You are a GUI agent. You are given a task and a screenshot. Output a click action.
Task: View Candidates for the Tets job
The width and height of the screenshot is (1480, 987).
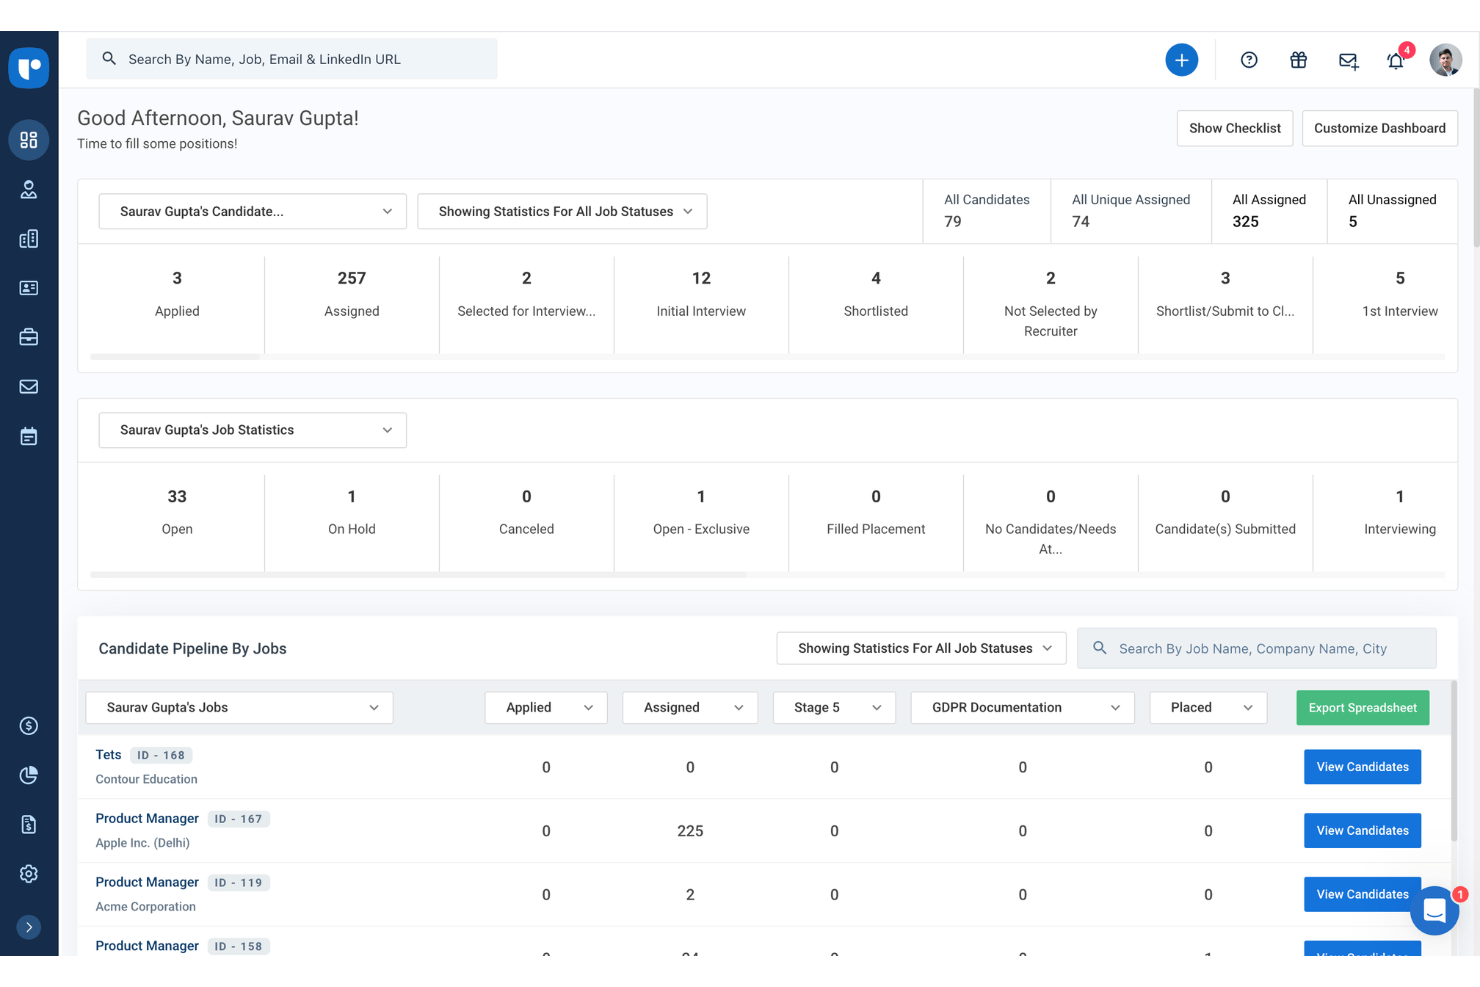[x=1362, y=767]
